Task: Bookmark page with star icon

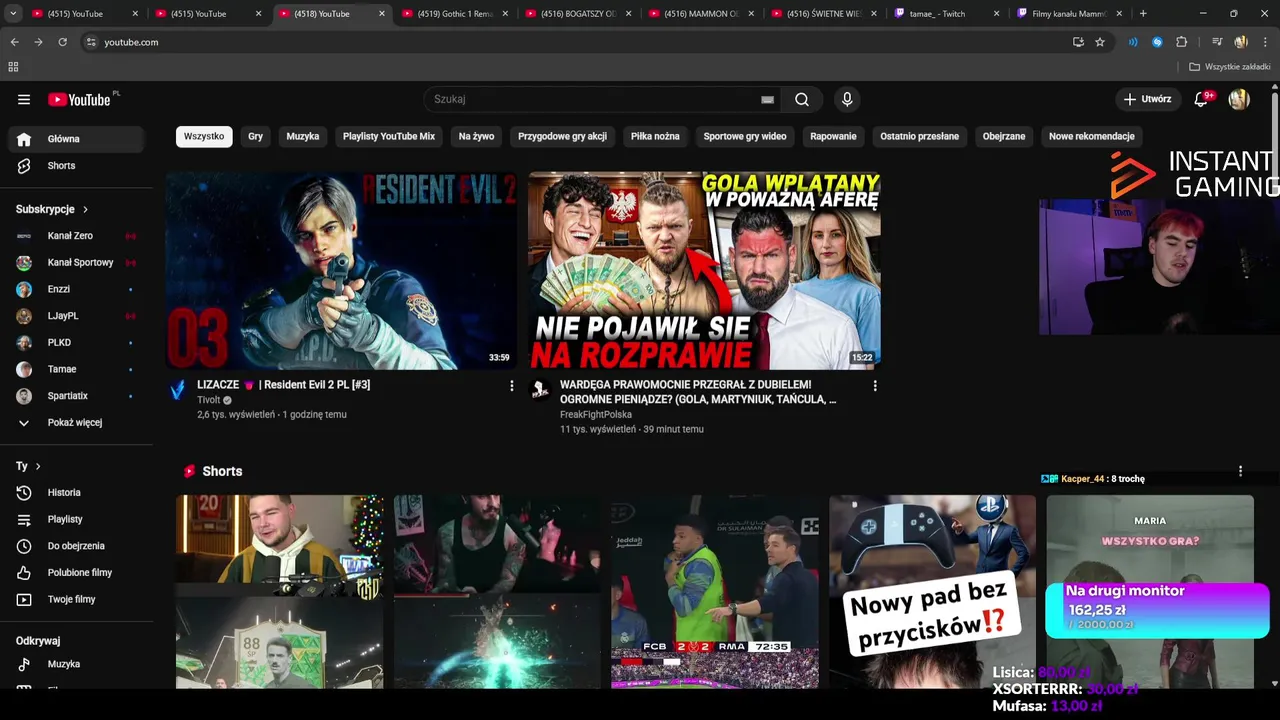Action: 1100,42
